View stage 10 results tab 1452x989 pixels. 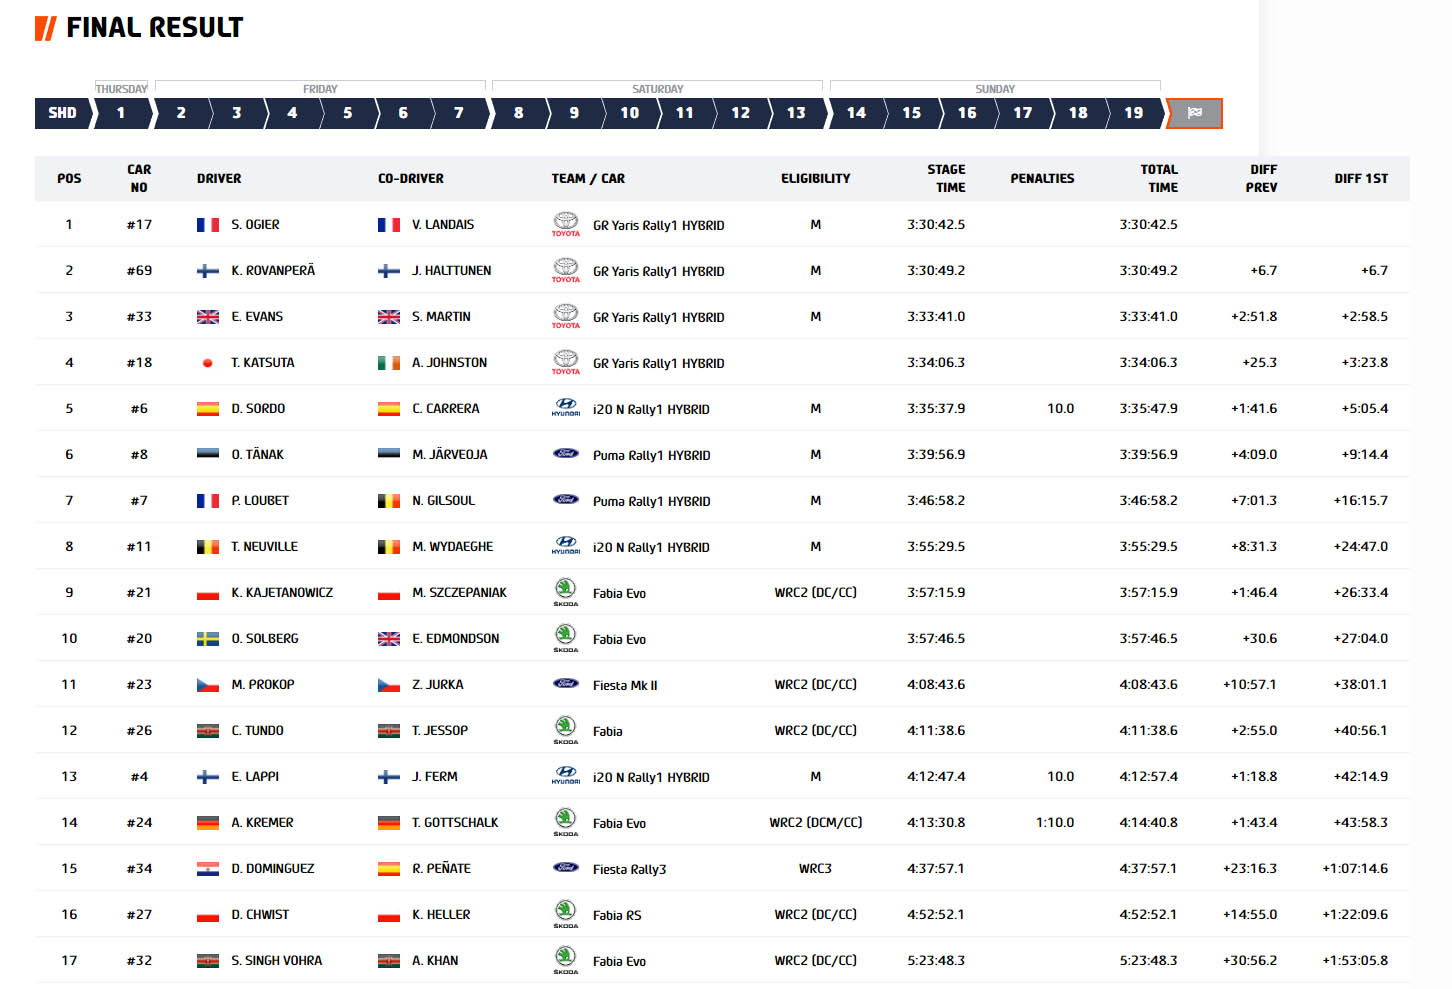(630, 113)
